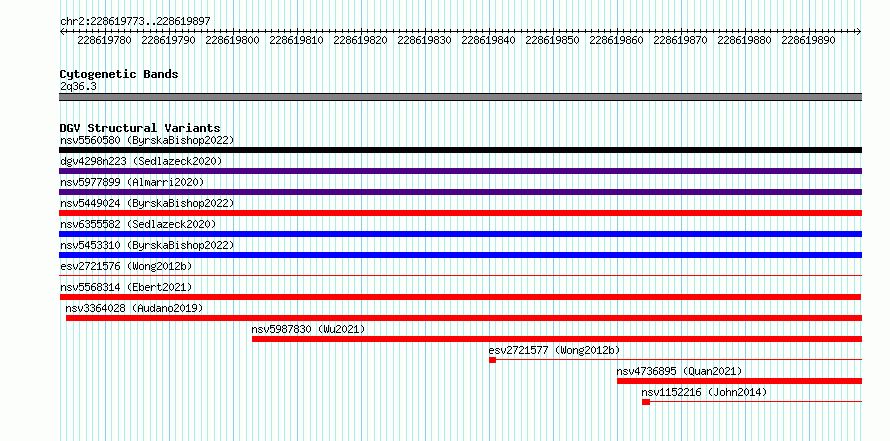This screenshot has width=890, height=441.
Task: Select the small red esv2721577 start block
Action: click(492, 360)
